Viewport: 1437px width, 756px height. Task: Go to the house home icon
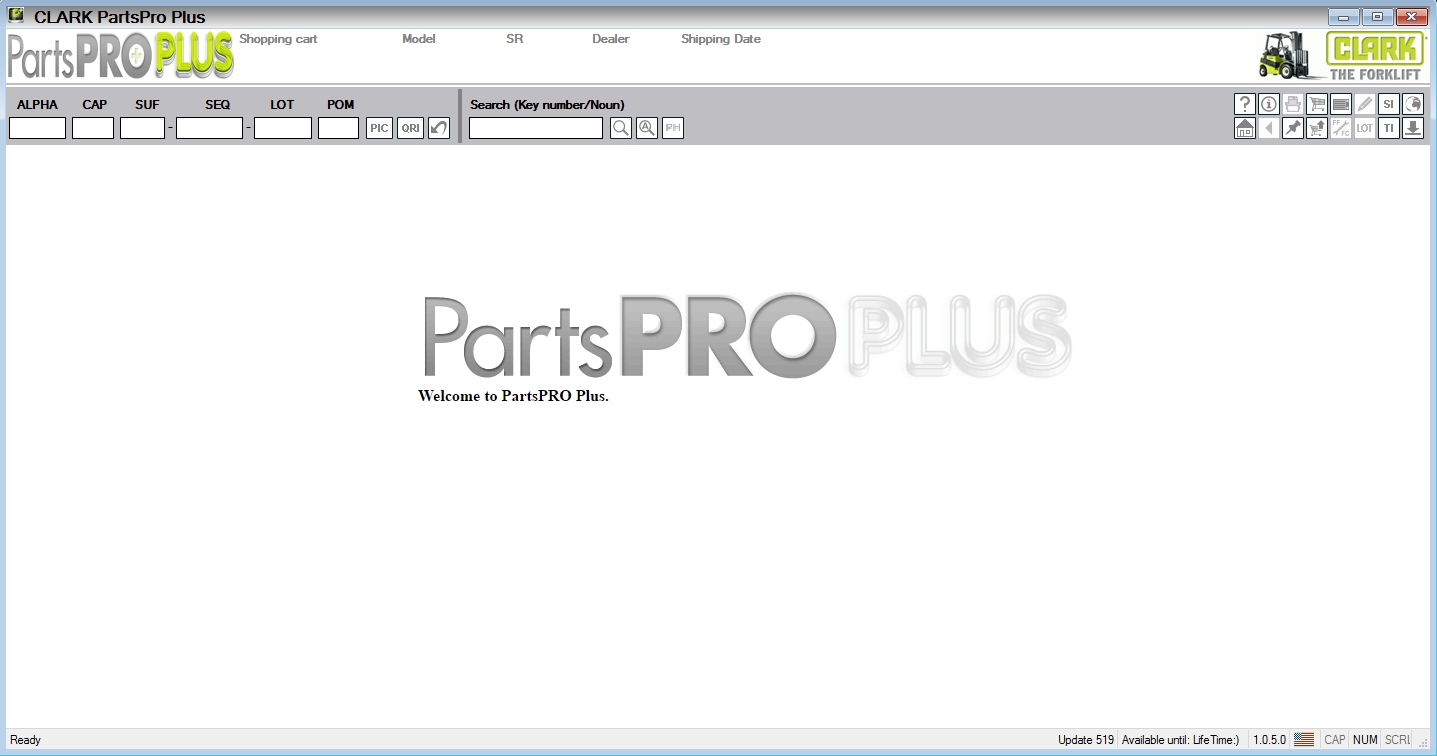point(1245,128)
